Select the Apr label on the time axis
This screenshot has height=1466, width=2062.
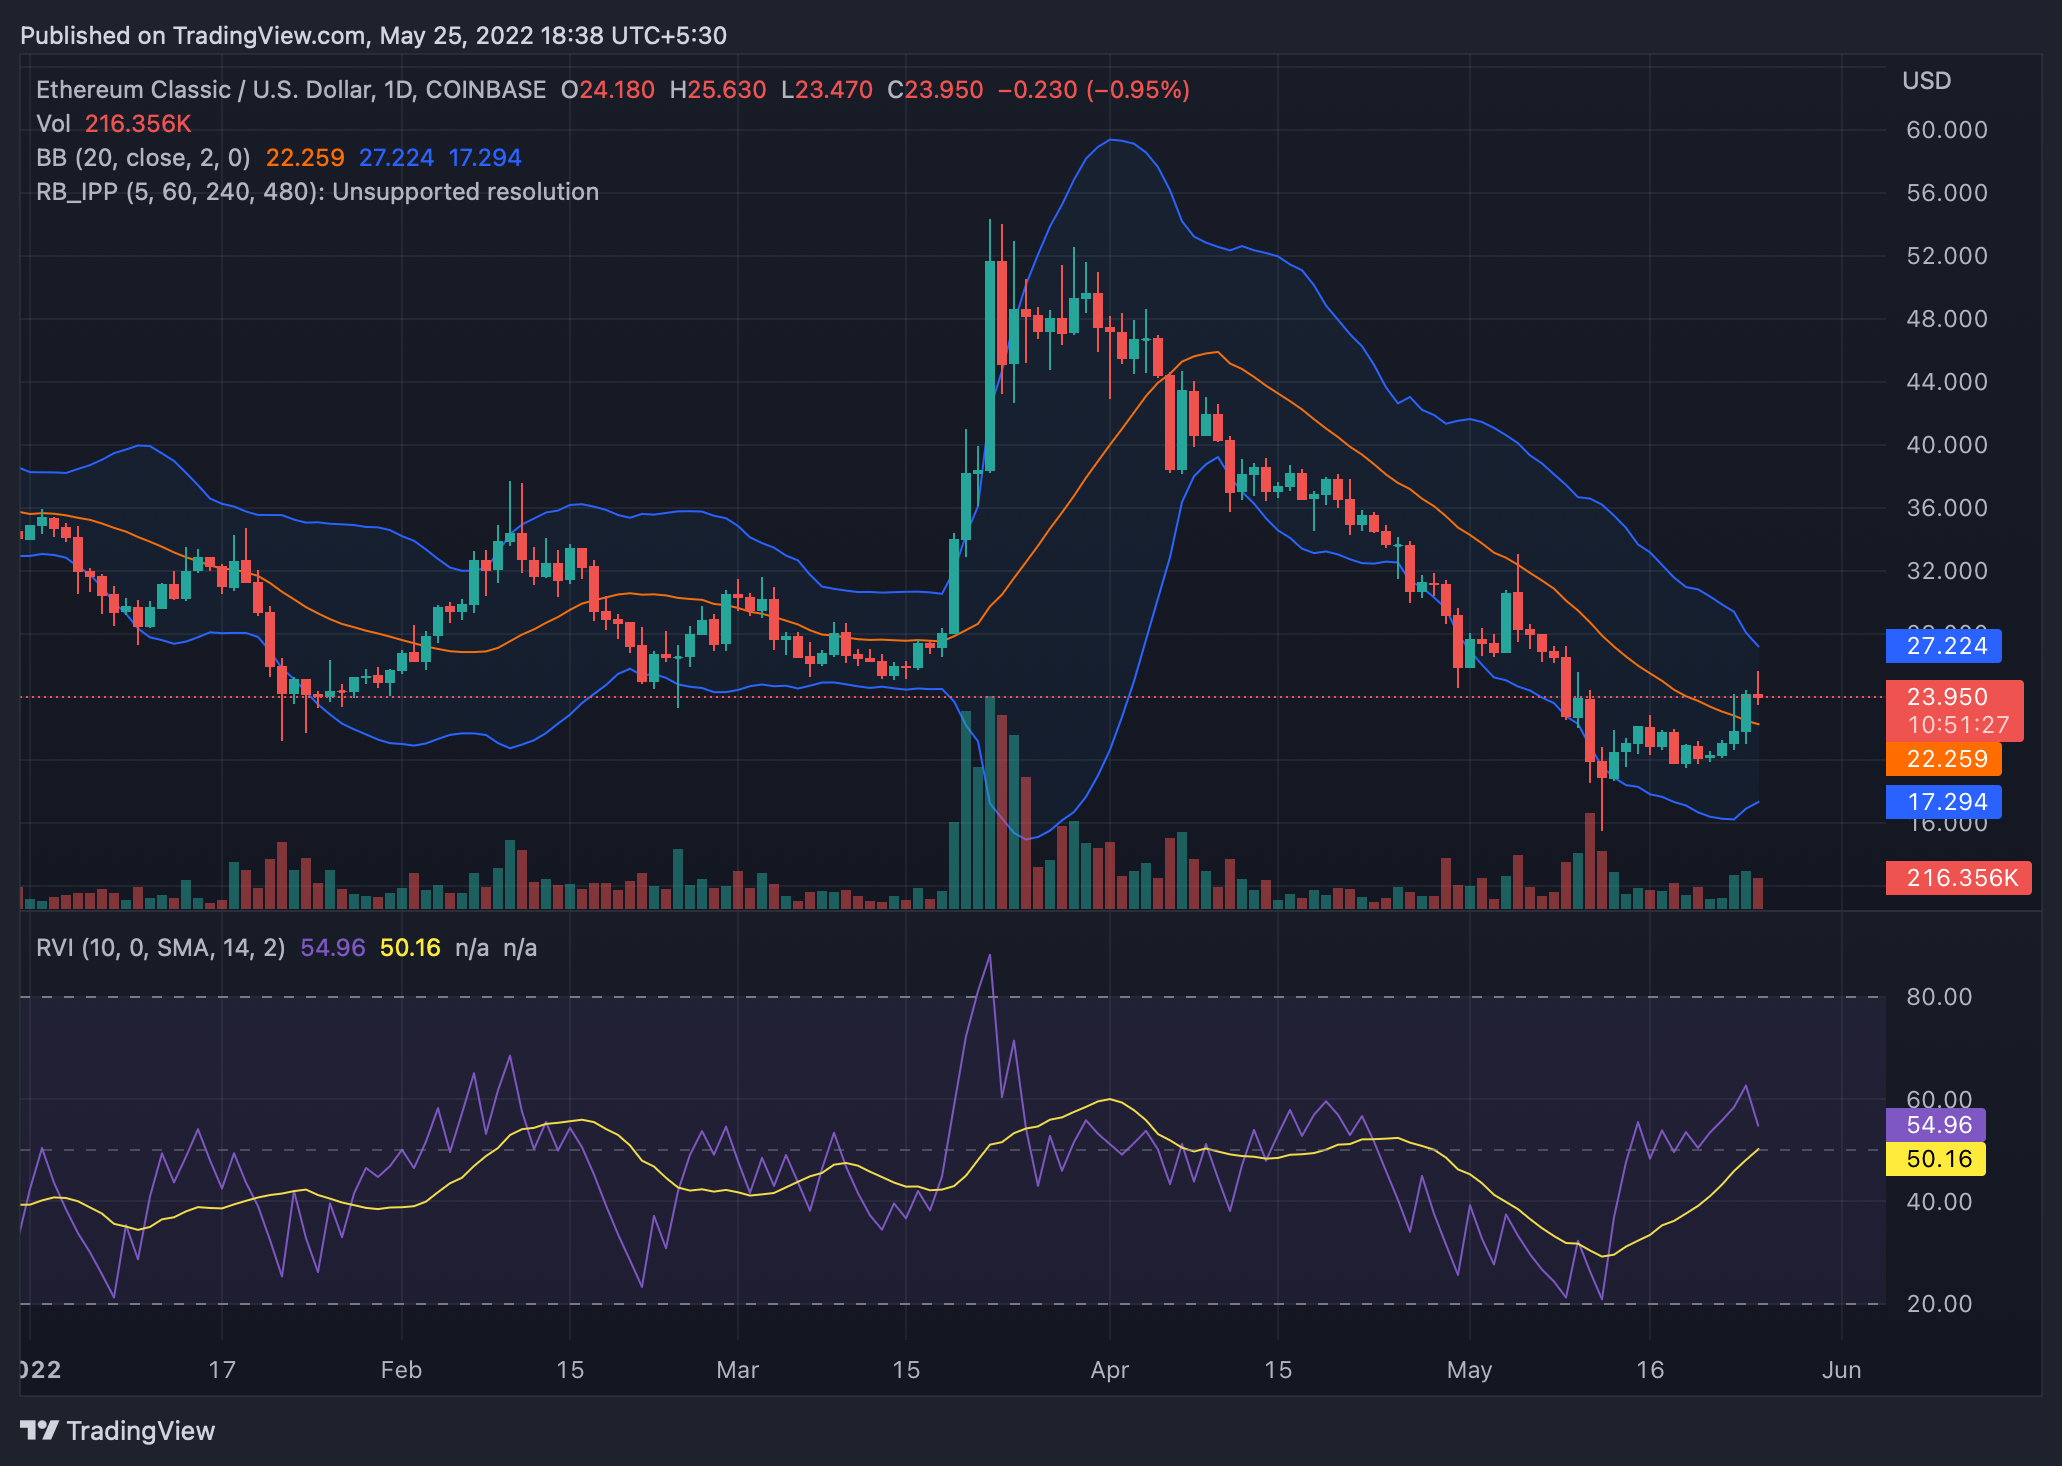(1110, 1371)
